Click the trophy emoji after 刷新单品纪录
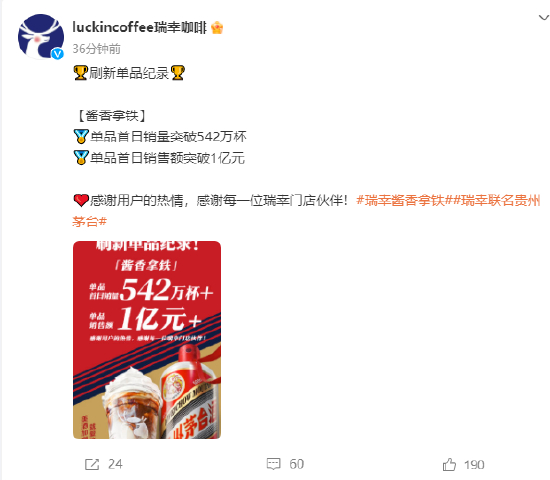 click(x=177, y=73)
